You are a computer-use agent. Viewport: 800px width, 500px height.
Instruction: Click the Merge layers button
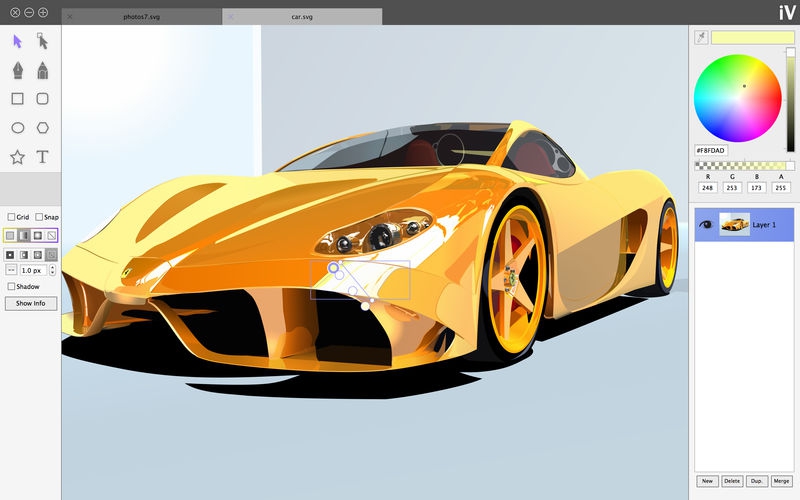pos(781,481)
